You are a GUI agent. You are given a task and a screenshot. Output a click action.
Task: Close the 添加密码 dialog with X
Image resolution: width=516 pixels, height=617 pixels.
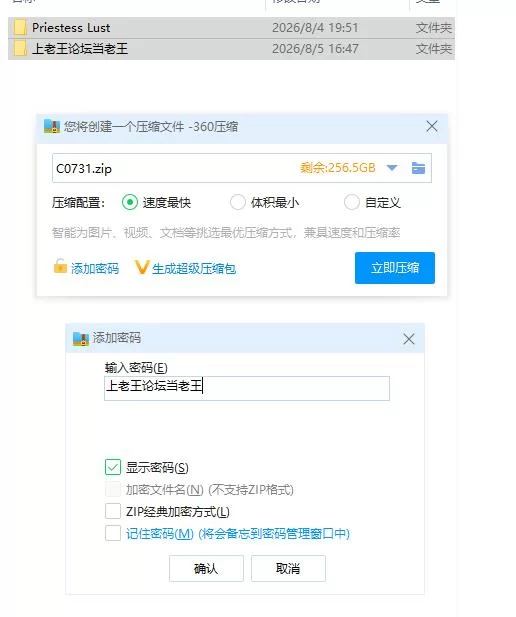pos(409,339)
